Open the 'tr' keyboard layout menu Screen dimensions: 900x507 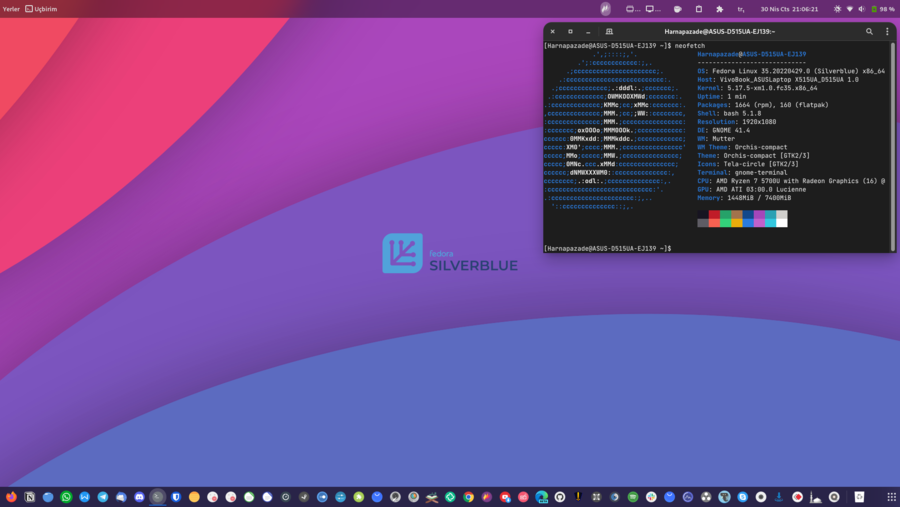pos(741,9)
